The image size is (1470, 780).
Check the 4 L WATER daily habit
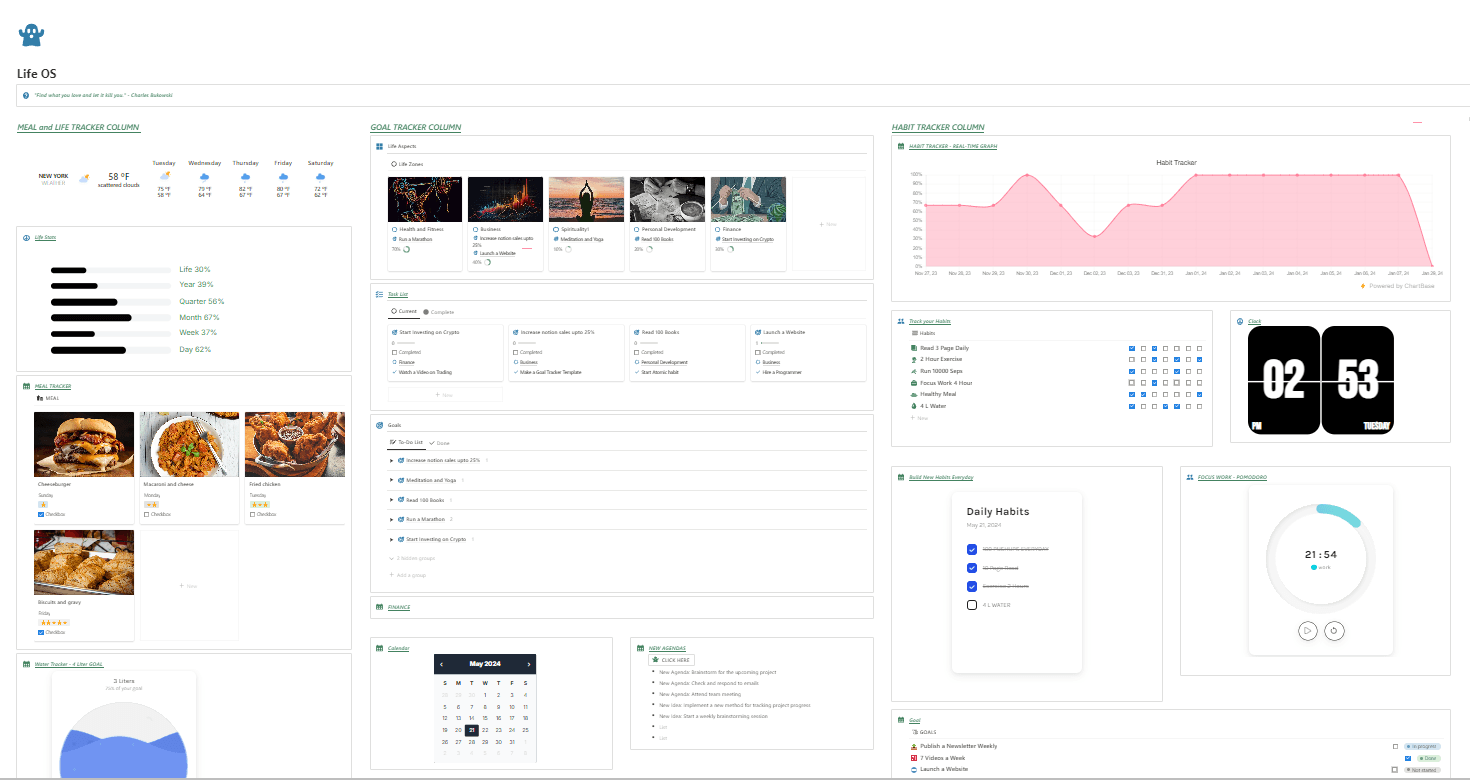tap(972, 605)
